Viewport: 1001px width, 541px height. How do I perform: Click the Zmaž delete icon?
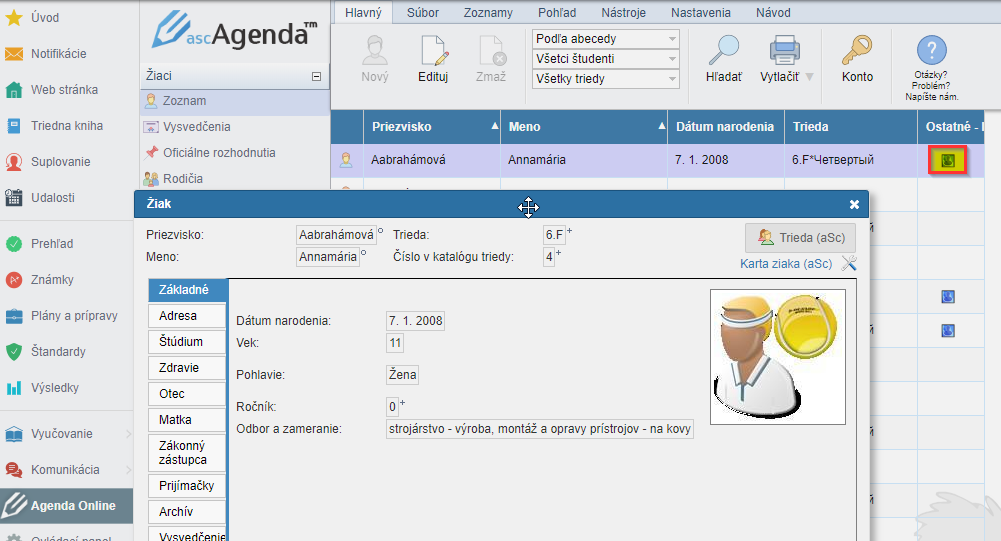click(492, 50)
